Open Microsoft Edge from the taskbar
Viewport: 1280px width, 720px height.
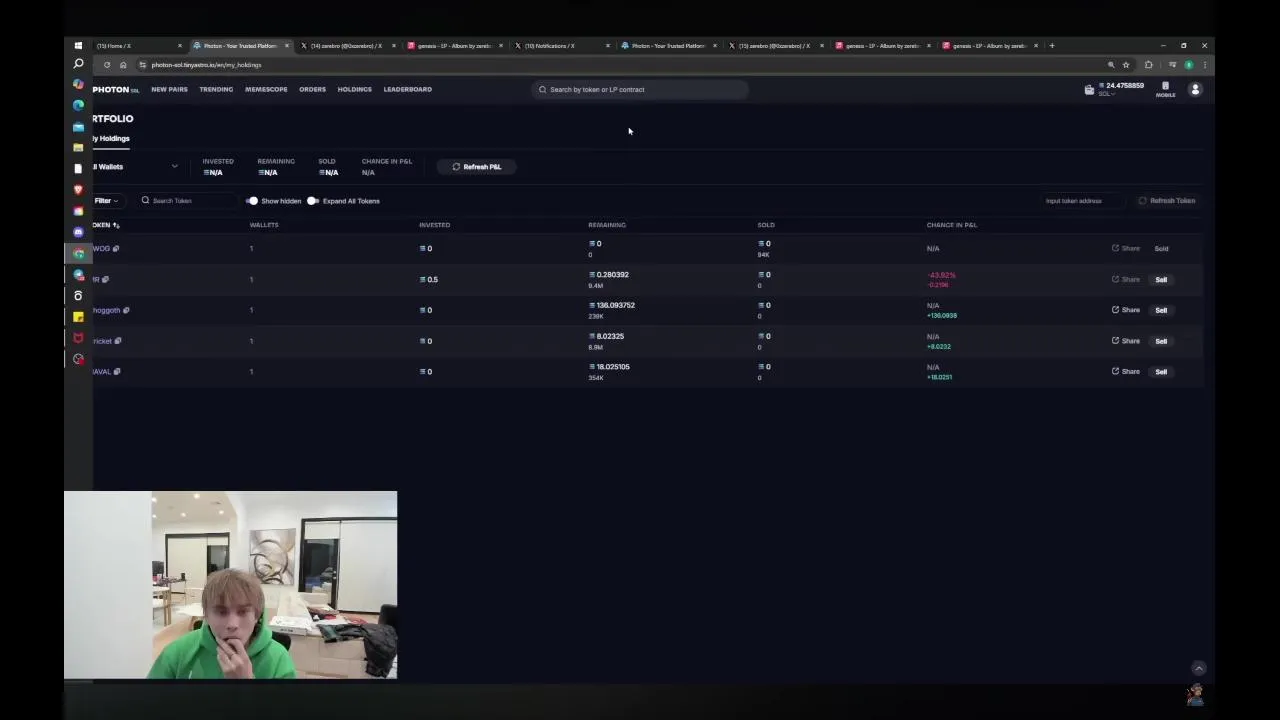pos(78,105)
